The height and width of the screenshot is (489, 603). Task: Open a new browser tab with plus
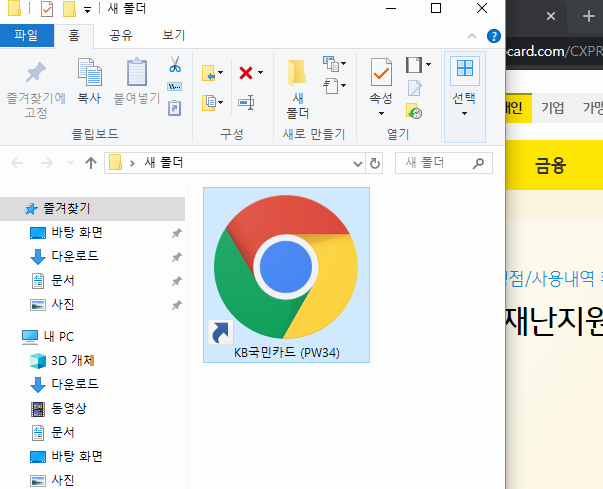(x=589, y=16)
